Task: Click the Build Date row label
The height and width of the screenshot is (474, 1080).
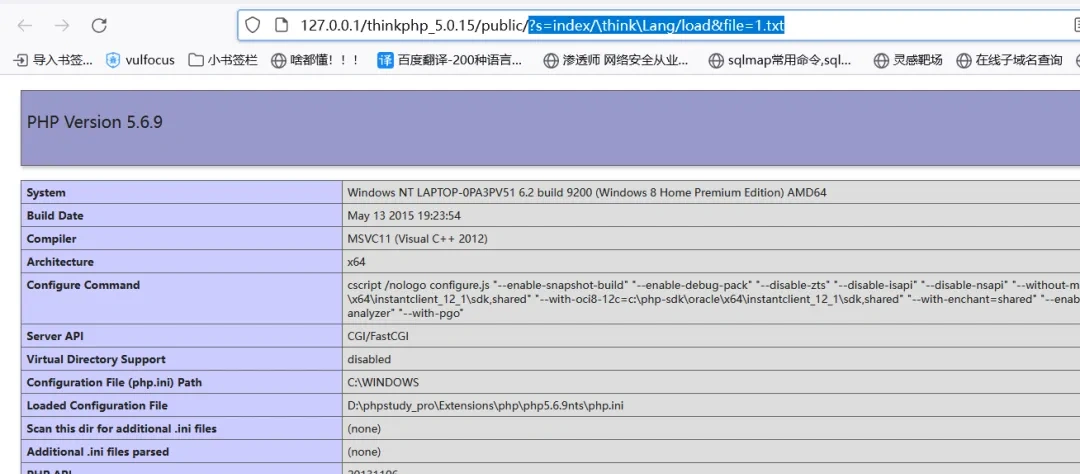Action: [x=55, y=216]
